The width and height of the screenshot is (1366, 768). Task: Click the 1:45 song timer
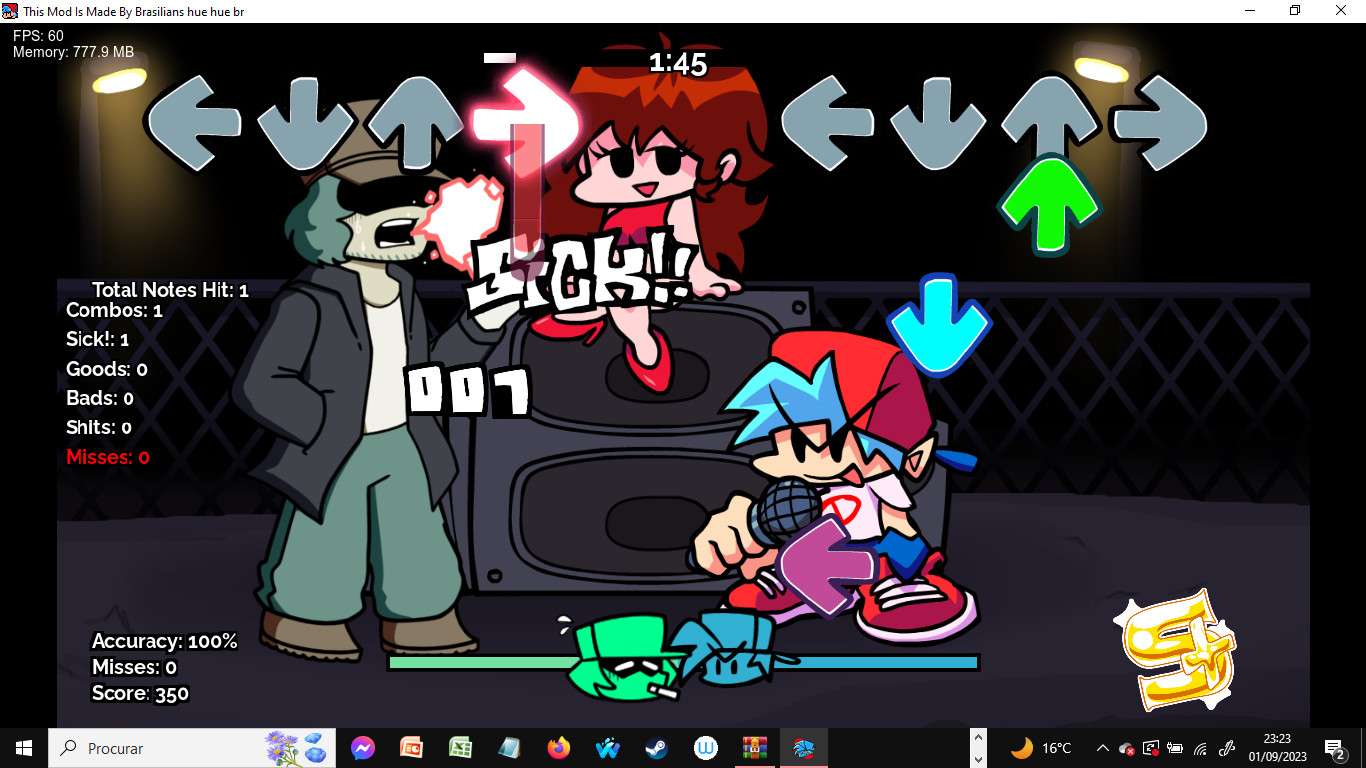coord(678,64)
